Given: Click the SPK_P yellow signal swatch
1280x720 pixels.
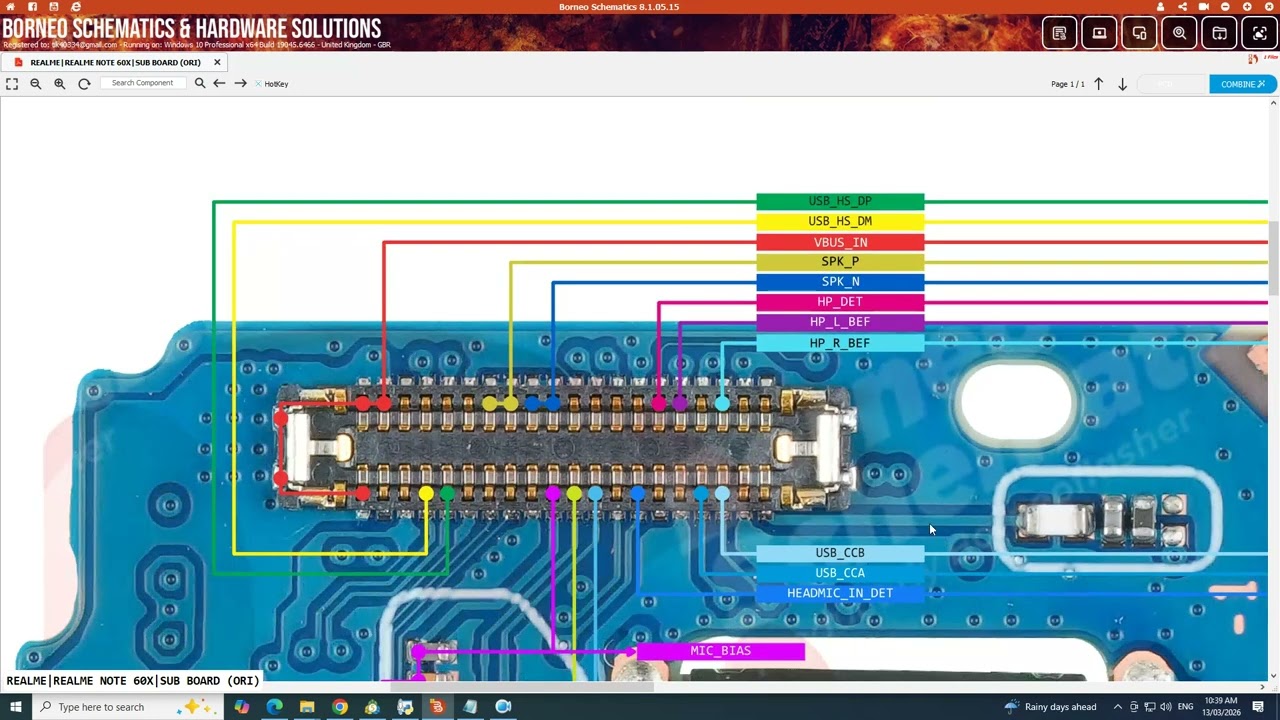Looking at the screenshot, I should coord(841,261).
